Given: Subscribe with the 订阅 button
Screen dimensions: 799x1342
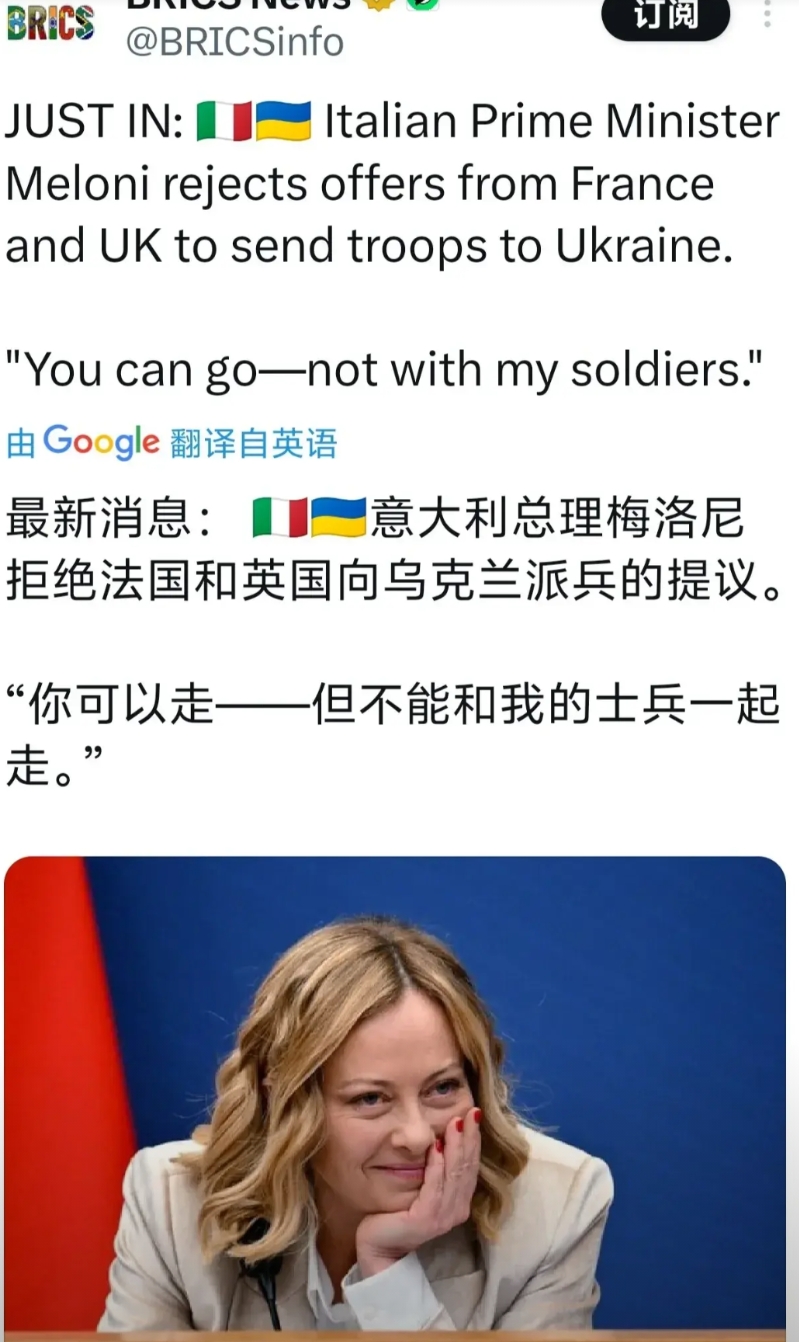Looking at the screenshot, I should (x=666, y=16).
